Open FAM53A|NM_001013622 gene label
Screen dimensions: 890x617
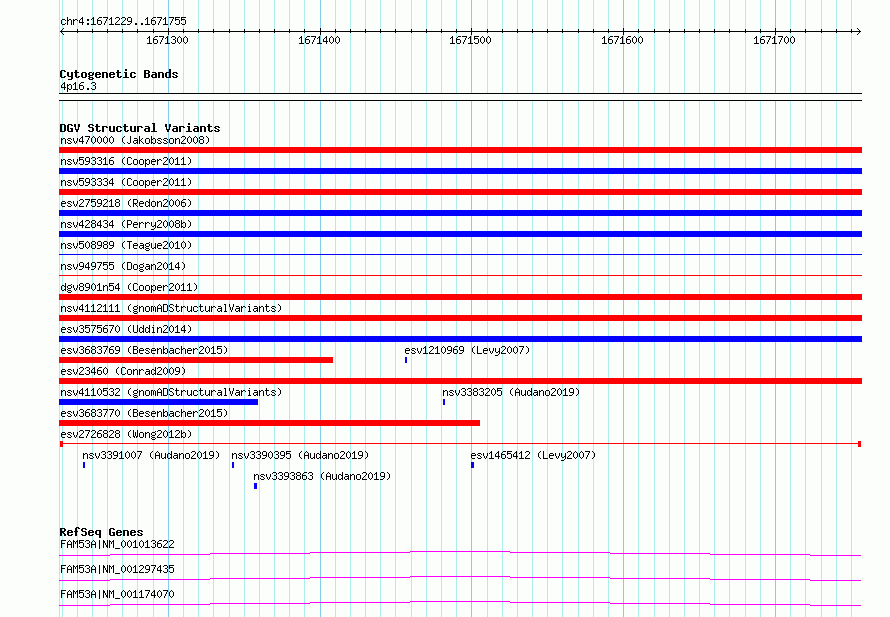[x=117, y=544]
